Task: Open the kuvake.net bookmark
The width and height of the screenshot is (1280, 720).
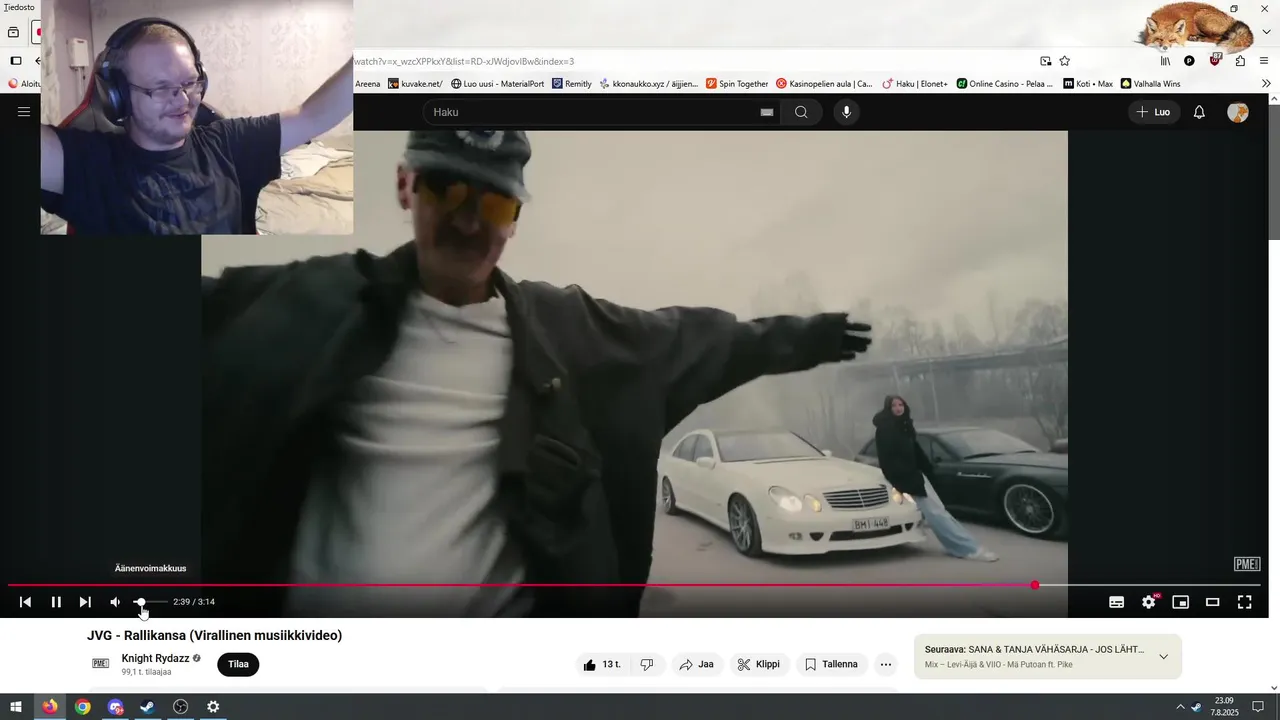Action: pyautogui.click(x=415, y=84)
